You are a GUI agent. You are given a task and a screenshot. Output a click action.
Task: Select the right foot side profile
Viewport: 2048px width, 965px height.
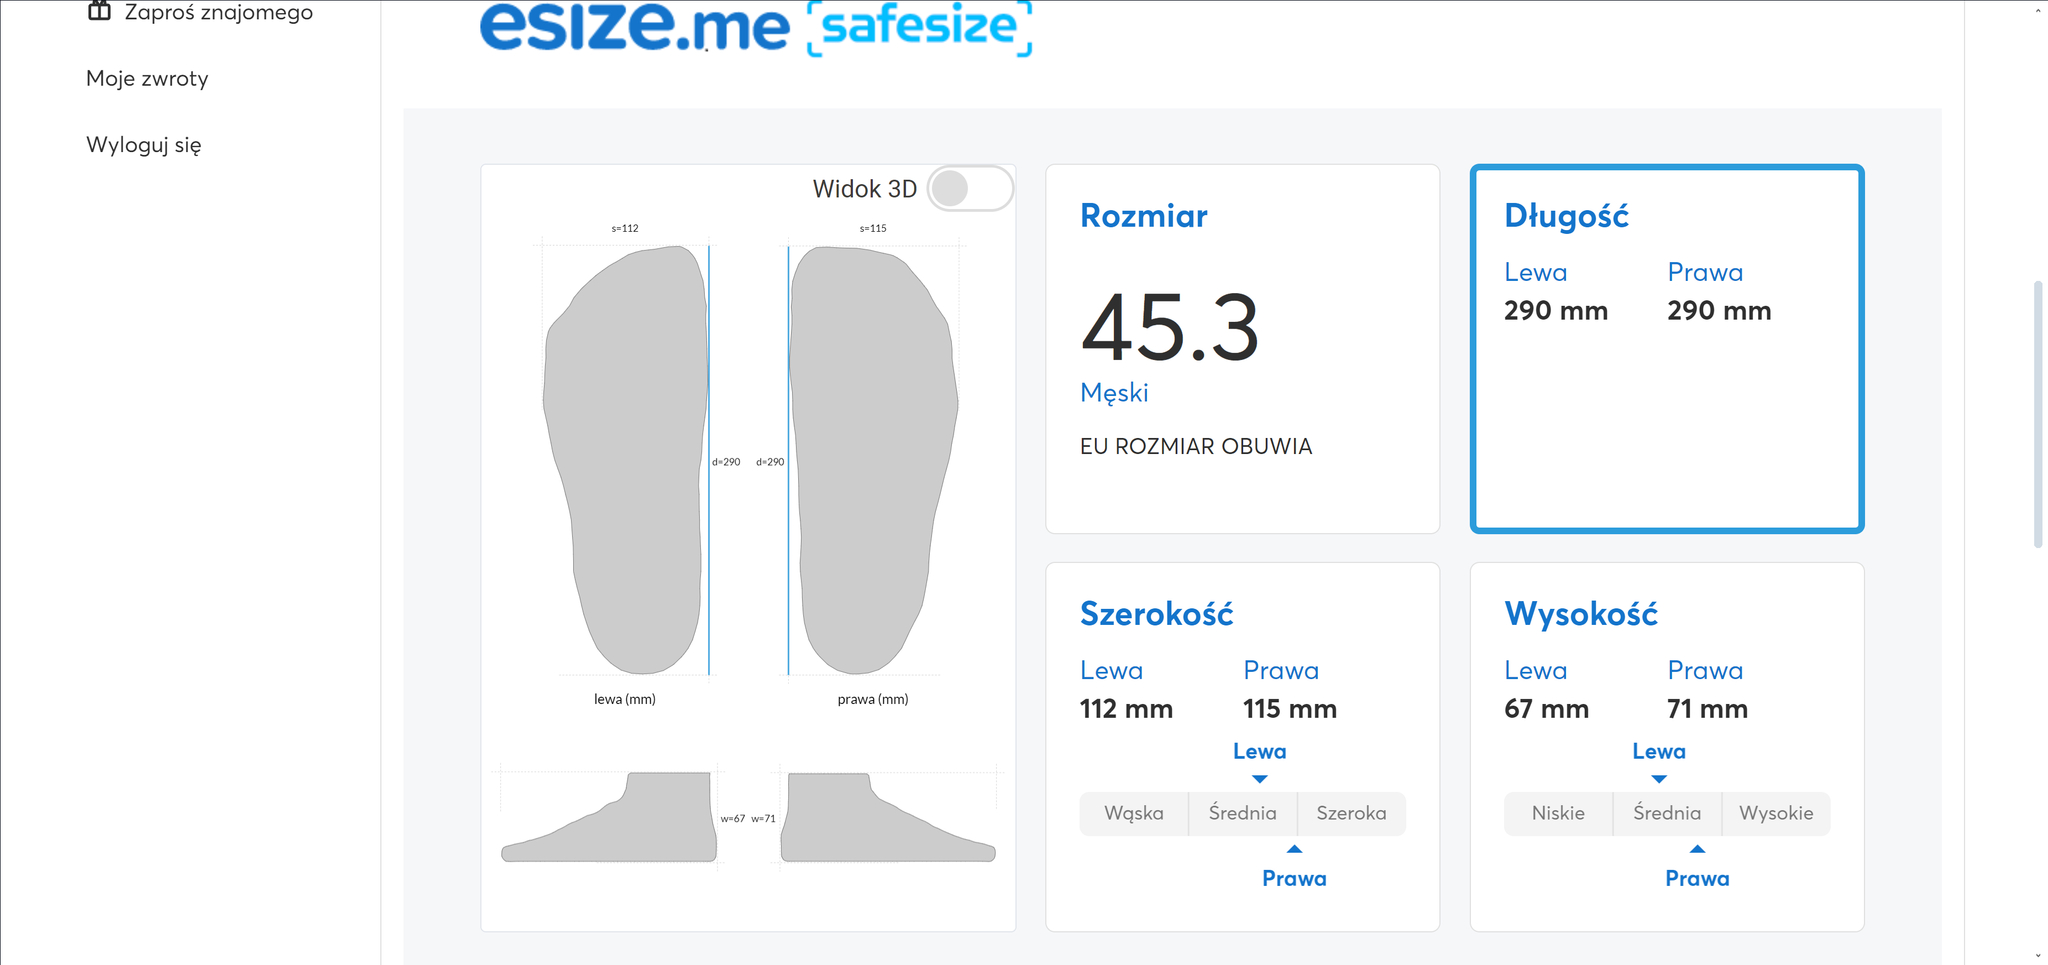(x=886, y=818)
